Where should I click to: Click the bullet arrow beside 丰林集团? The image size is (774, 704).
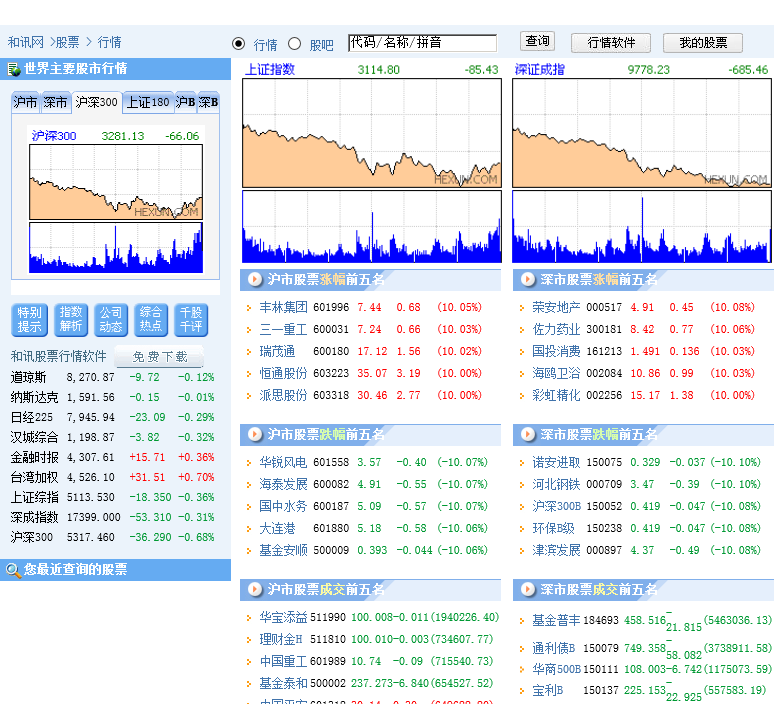pyautogui.click(x=249, y=308)
